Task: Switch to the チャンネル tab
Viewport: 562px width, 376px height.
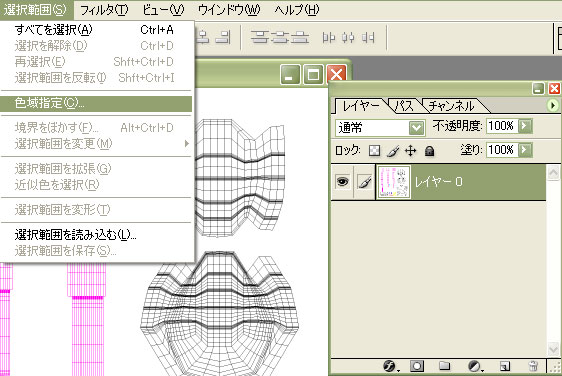Action: click(x=451, y=106)
